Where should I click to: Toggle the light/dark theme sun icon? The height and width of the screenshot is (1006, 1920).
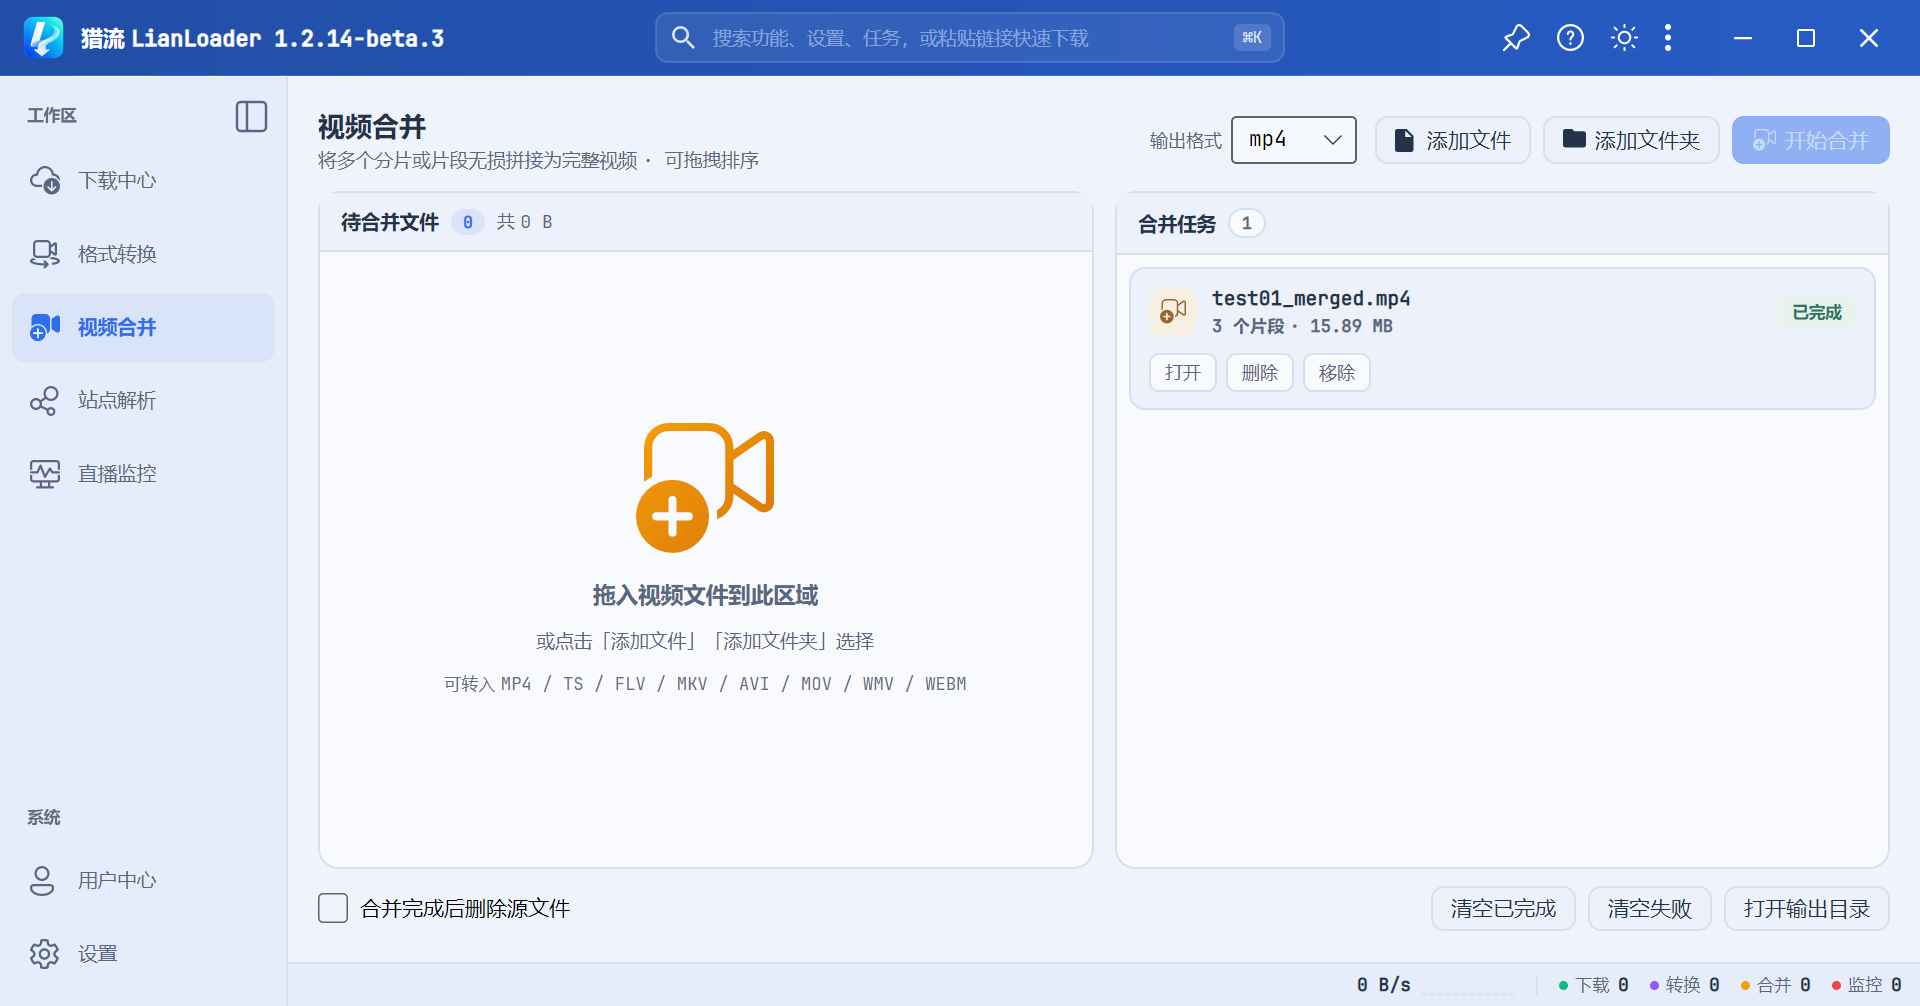point(1624,38)
